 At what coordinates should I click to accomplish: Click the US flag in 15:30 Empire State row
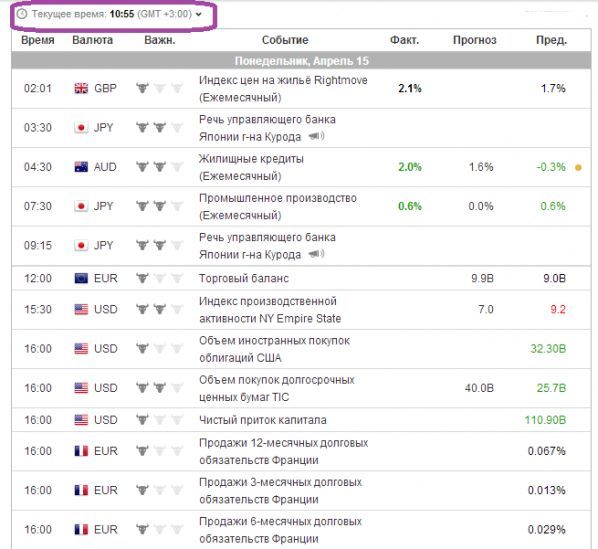[x=81, y=309]
